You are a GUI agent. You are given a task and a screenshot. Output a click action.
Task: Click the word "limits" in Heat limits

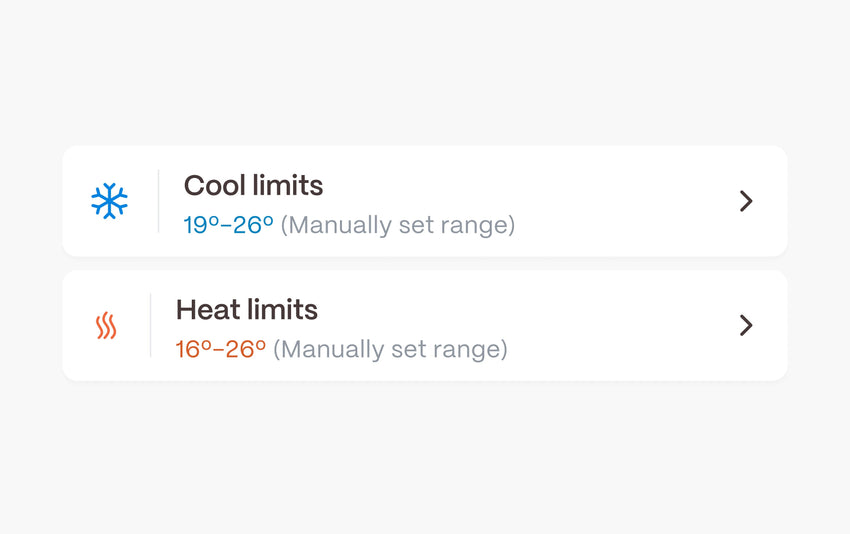tap(282, 310)
